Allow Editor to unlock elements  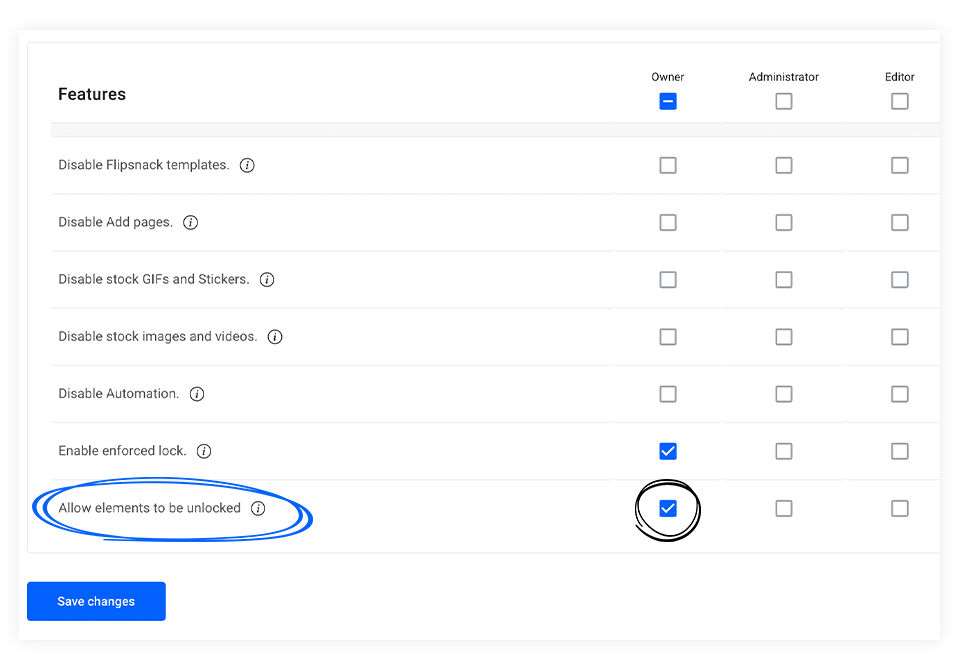900,509
